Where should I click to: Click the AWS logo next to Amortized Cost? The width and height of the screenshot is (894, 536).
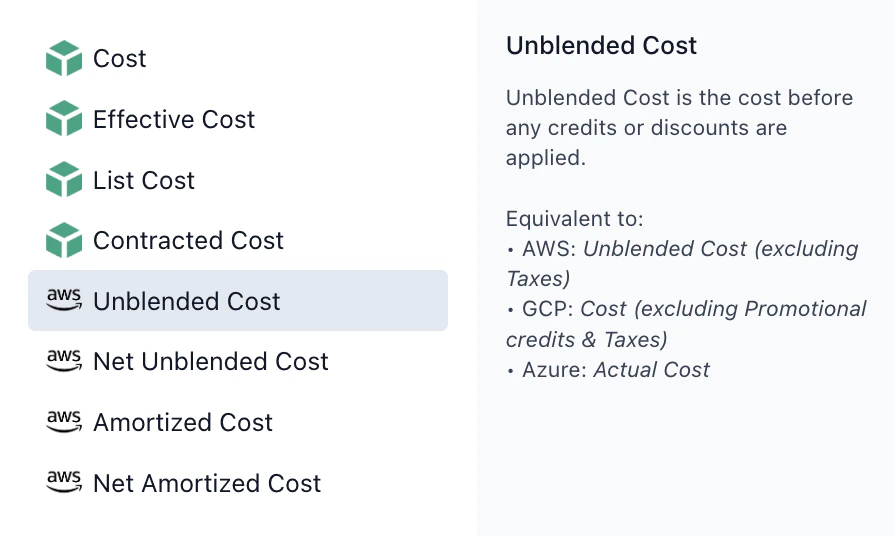(64, 422)
